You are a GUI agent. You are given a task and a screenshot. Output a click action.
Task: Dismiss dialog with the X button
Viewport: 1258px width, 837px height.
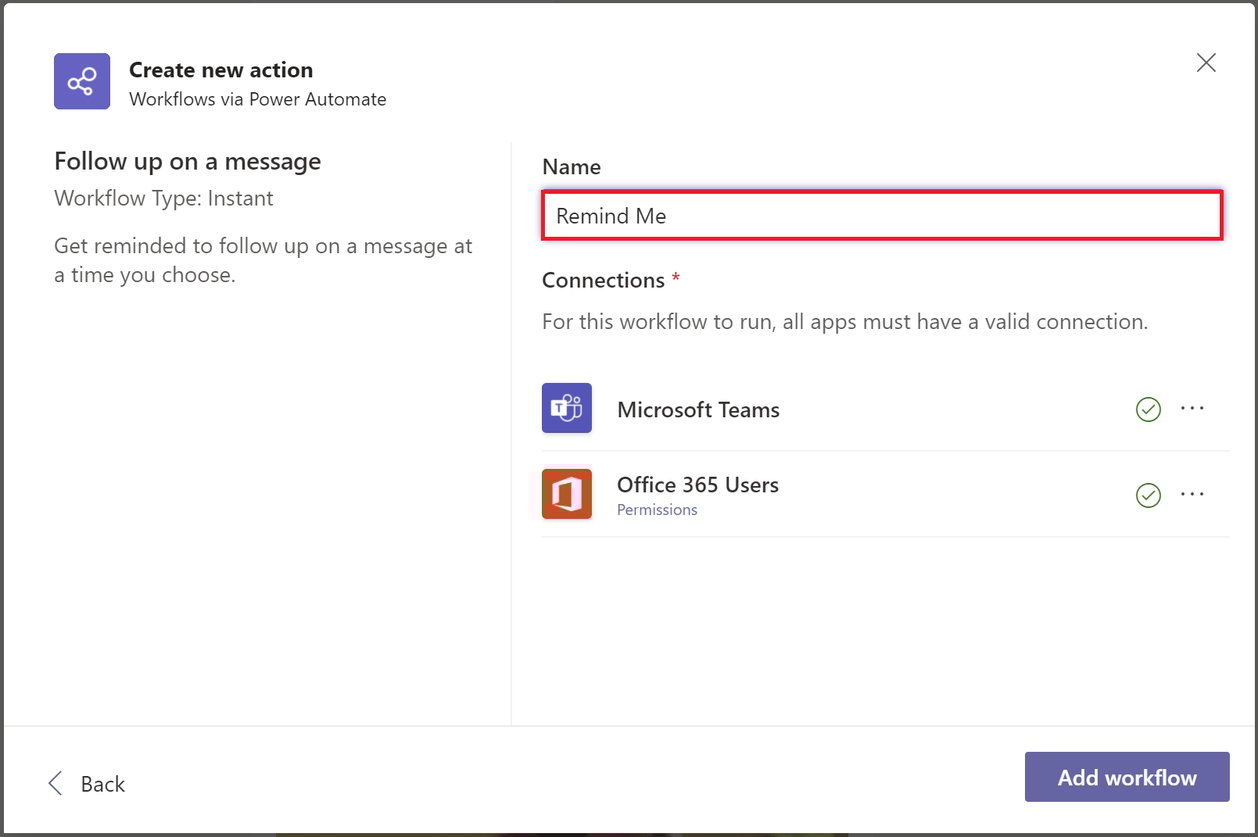(1206, 62)
